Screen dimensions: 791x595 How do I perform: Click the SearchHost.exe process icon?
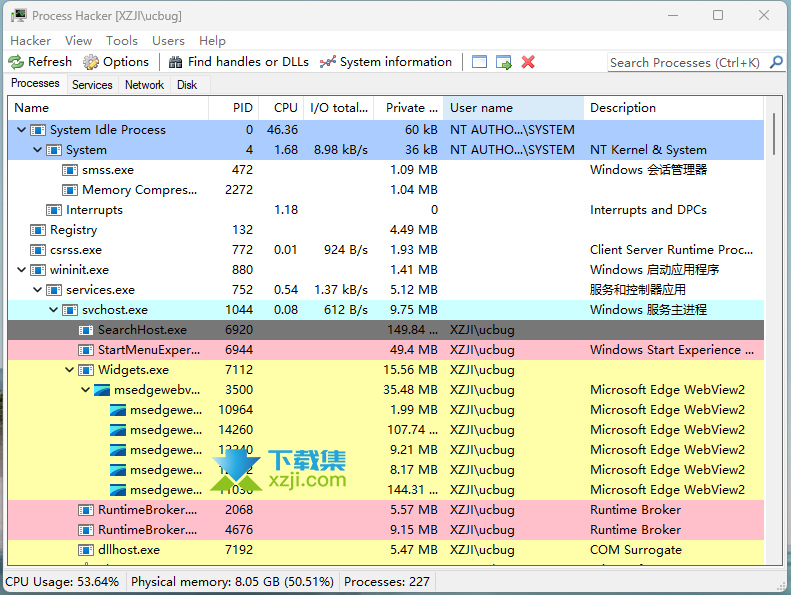pyautogui.click(x=86, y=330)
